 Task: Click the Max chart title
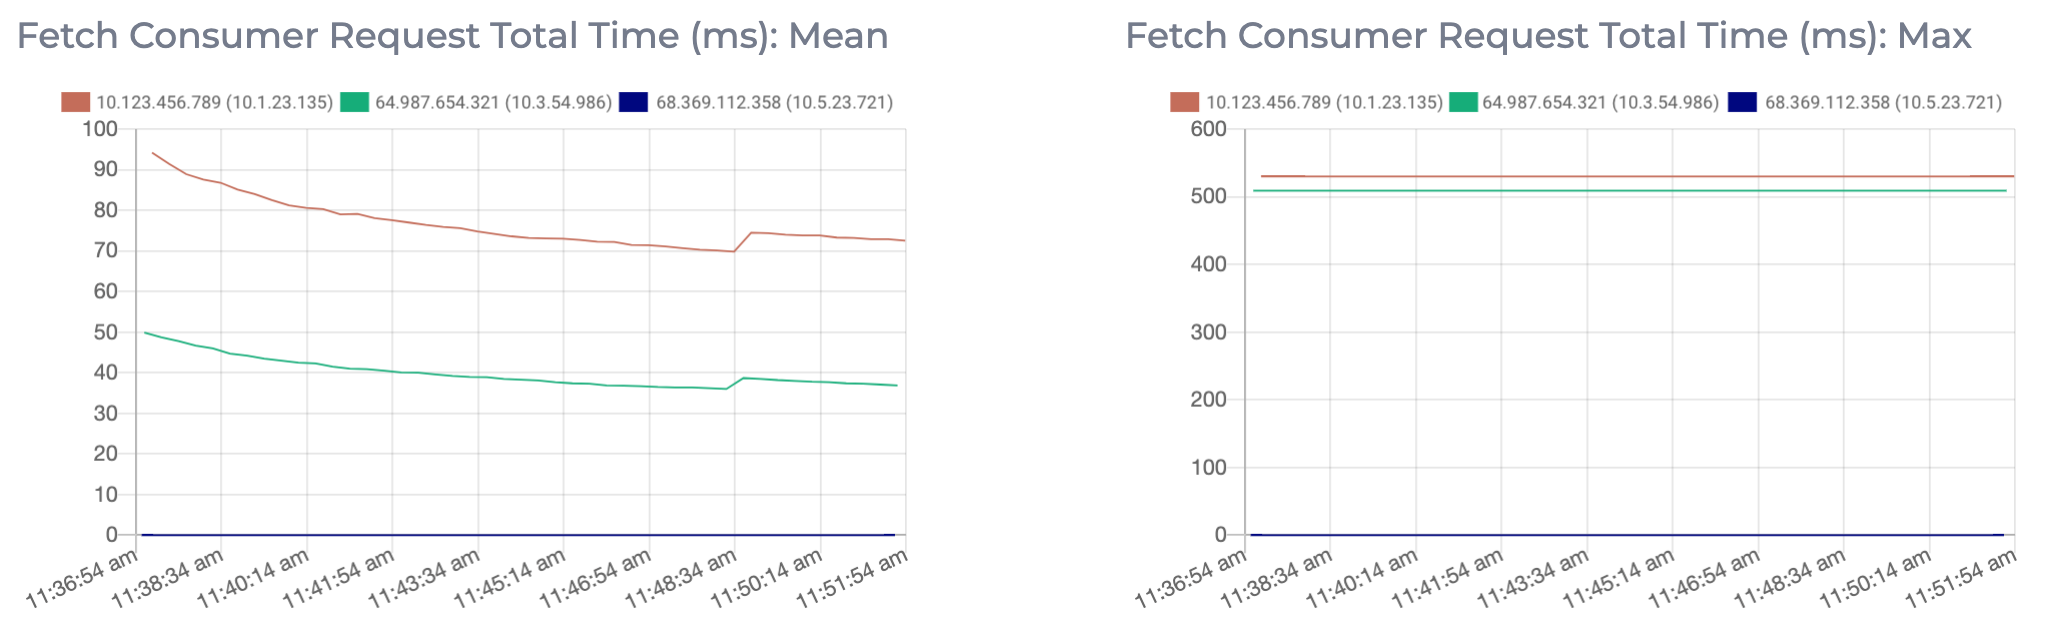pos(1548,36)
